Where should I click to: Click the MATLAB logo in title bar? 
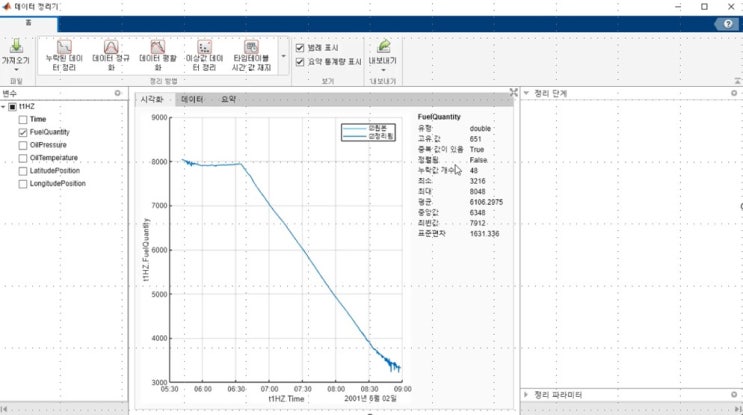click(7, 7)
